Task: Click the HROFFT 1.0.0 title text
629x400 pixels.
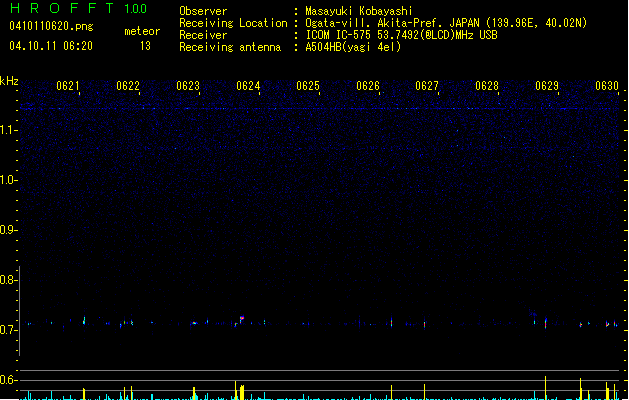Action: click(78, 8)
